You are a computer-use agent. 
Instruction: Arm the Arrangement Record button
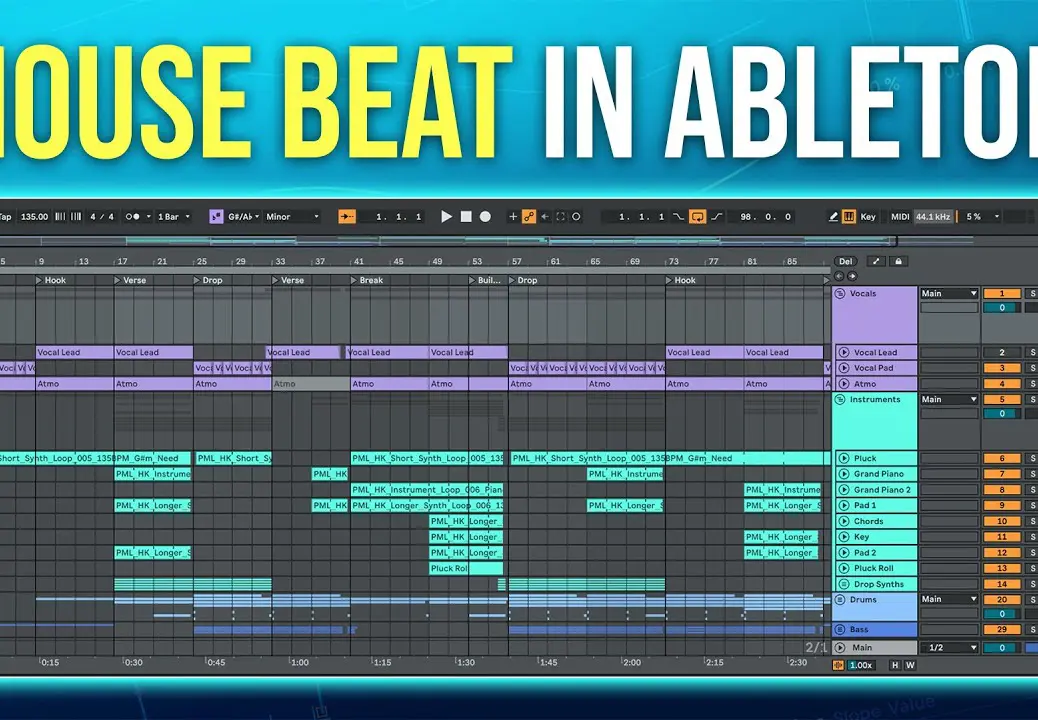485,216
